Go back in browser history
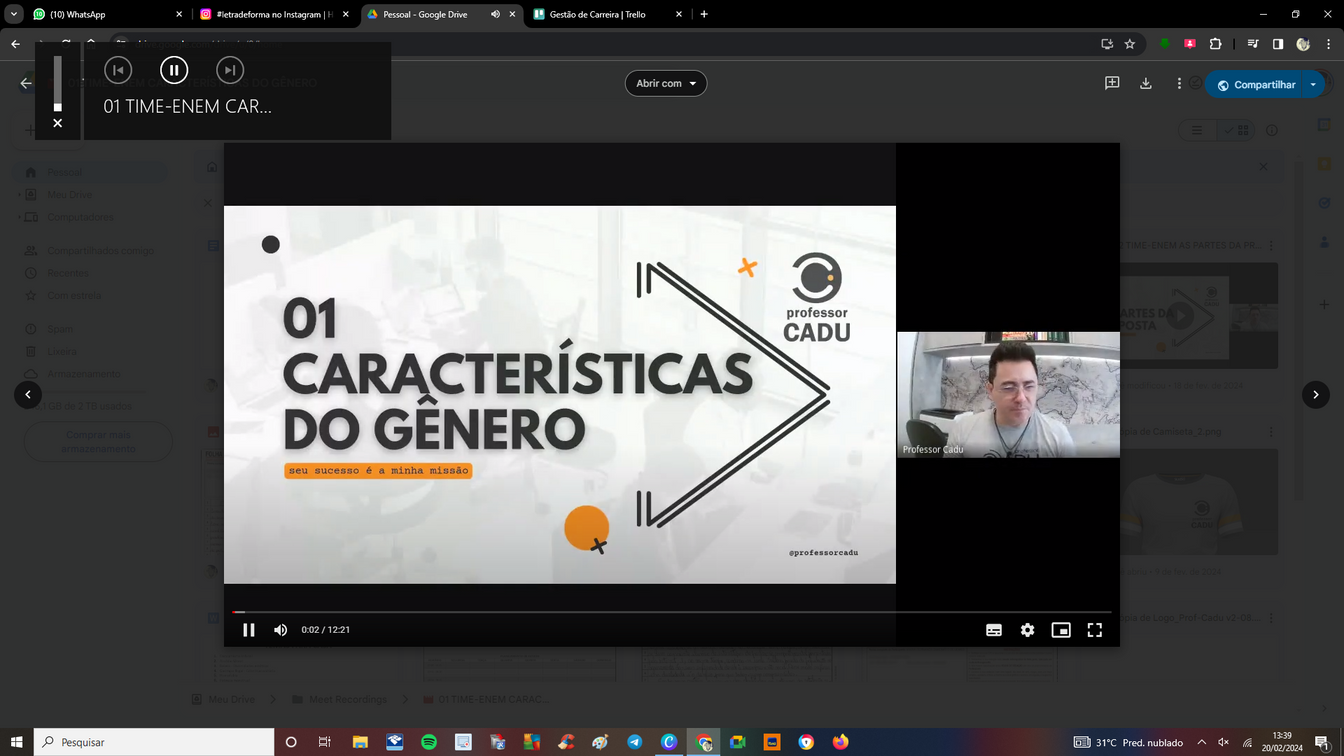The width and height of the screenshot is (1344, 756). pos(15,44)
